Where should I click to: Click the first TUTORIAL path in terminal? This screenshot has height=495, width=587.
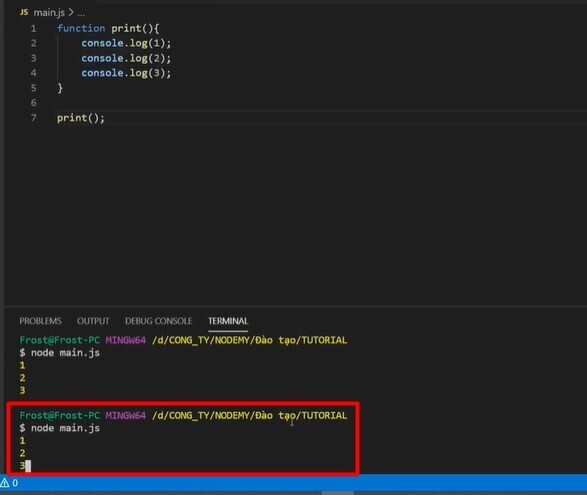(x=324, y=340)
